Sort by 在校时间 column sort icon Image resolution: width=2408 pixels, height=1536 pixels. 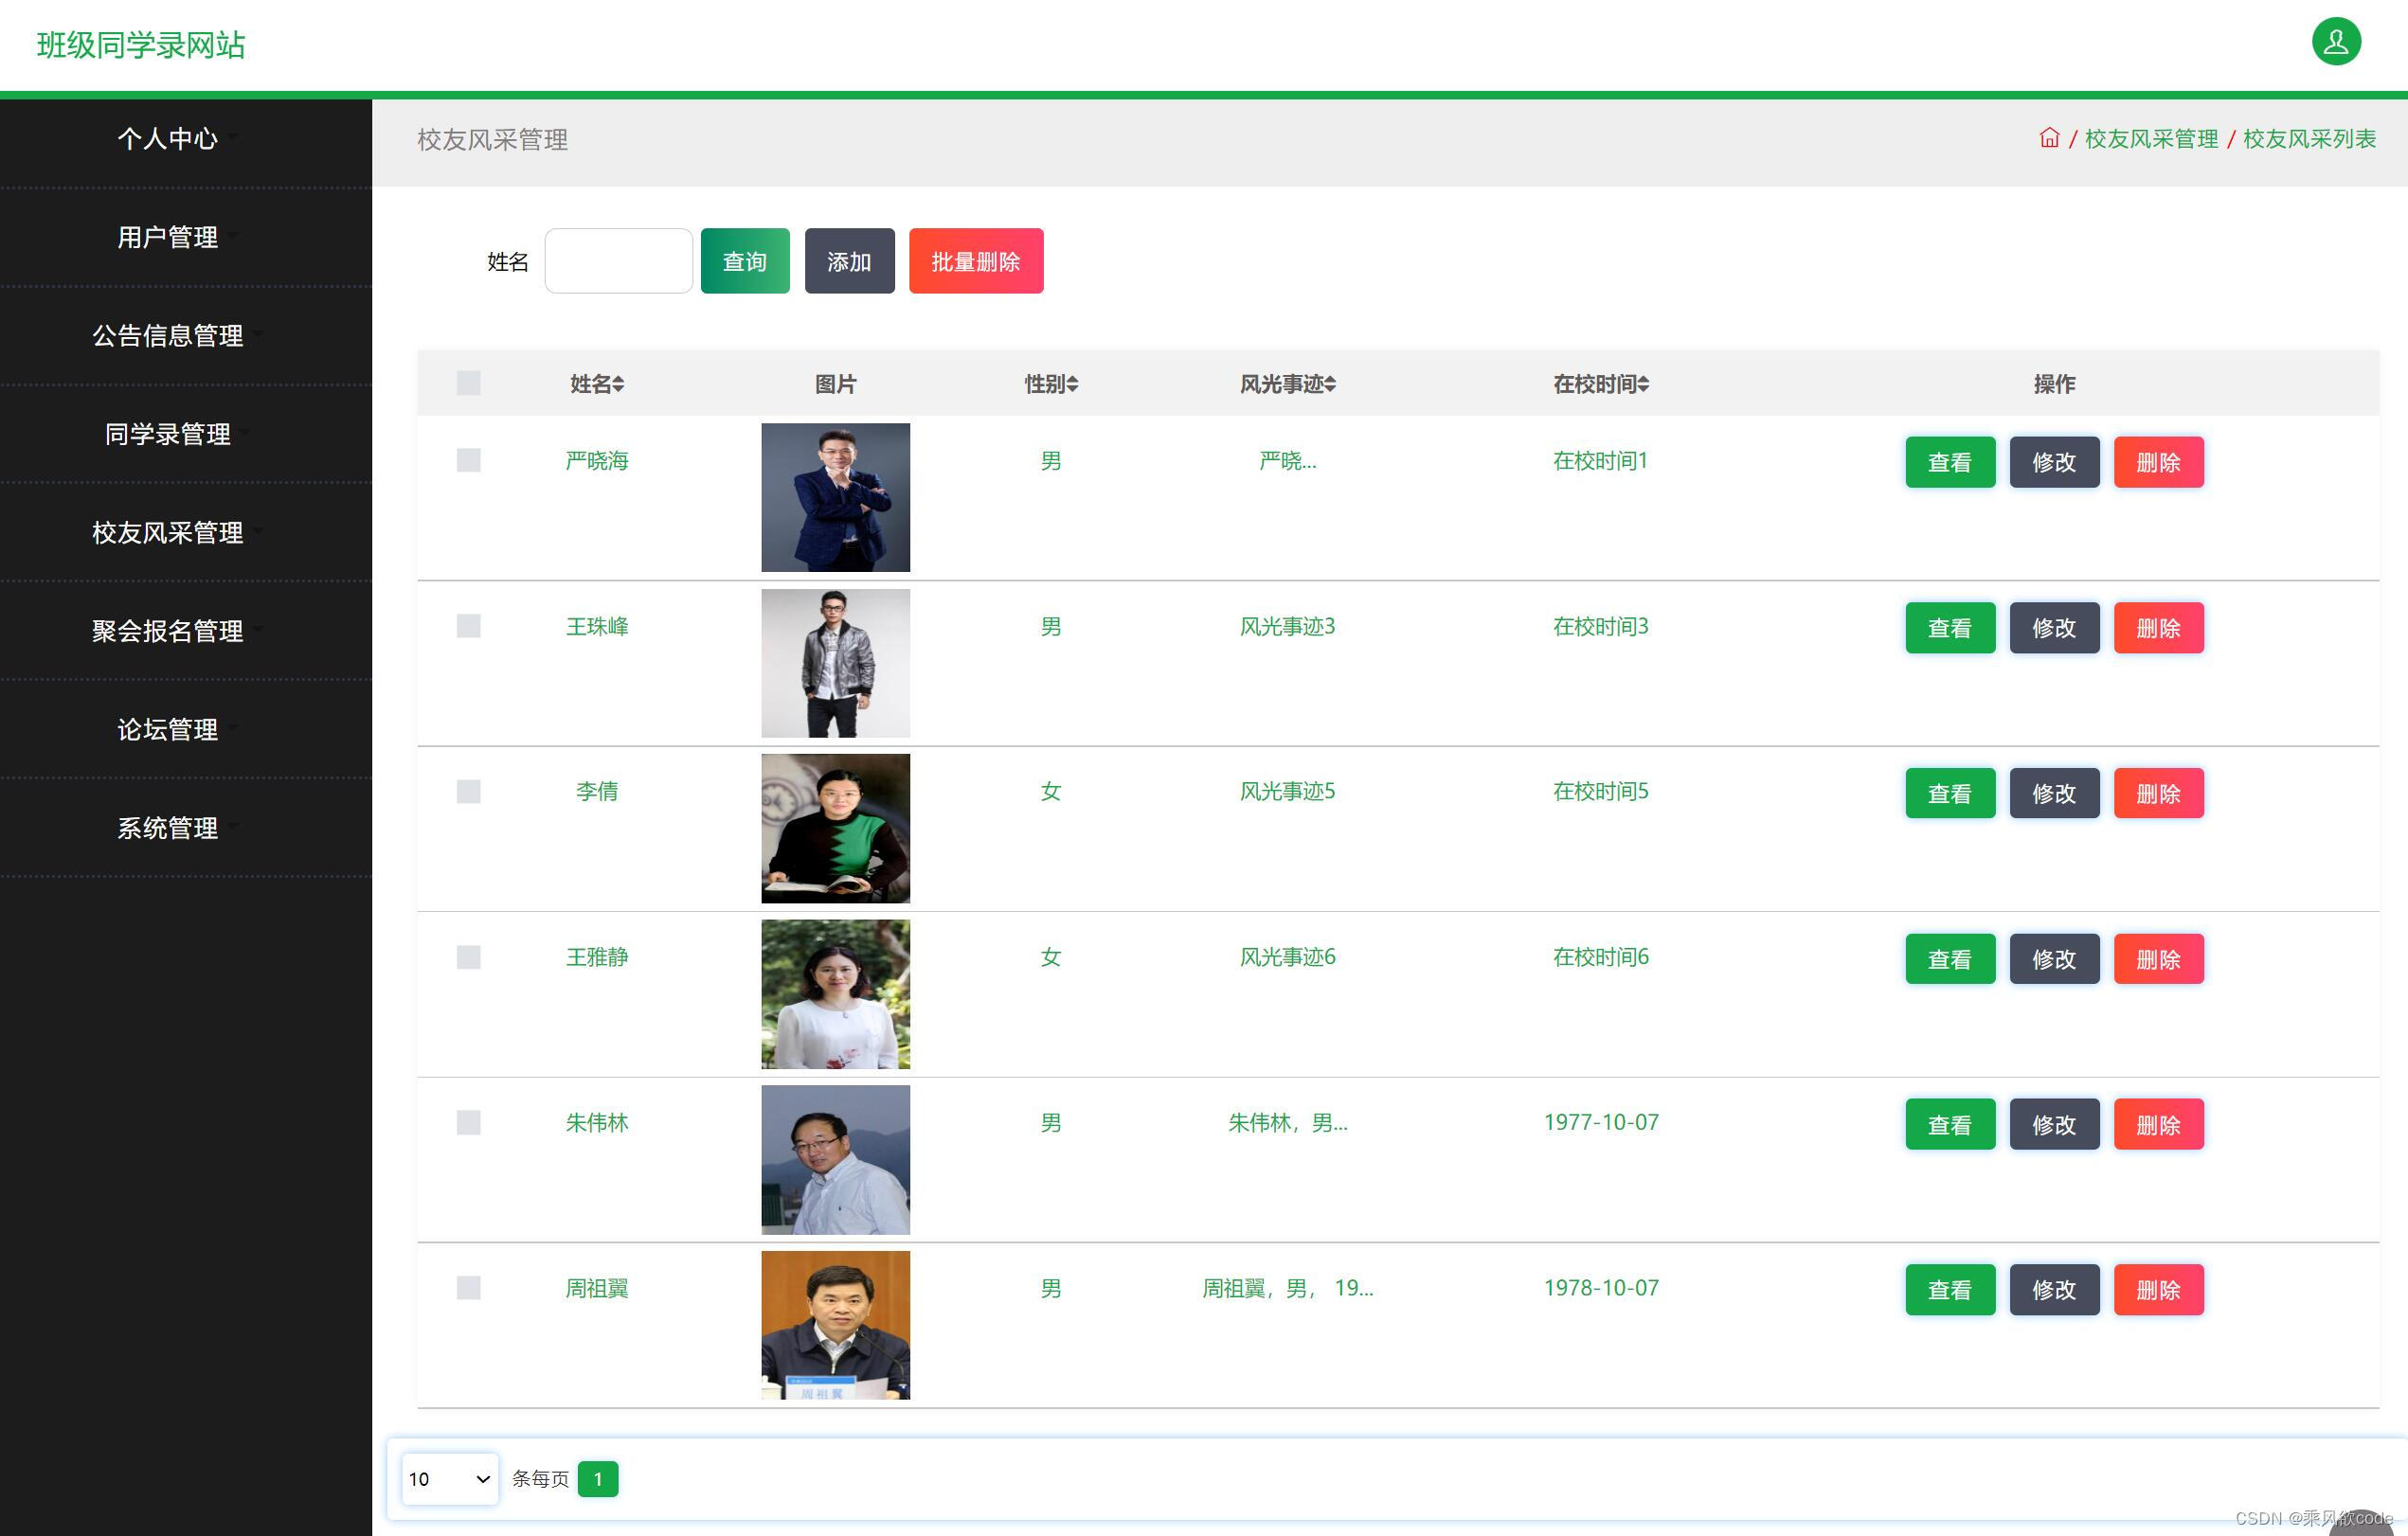1643,384
